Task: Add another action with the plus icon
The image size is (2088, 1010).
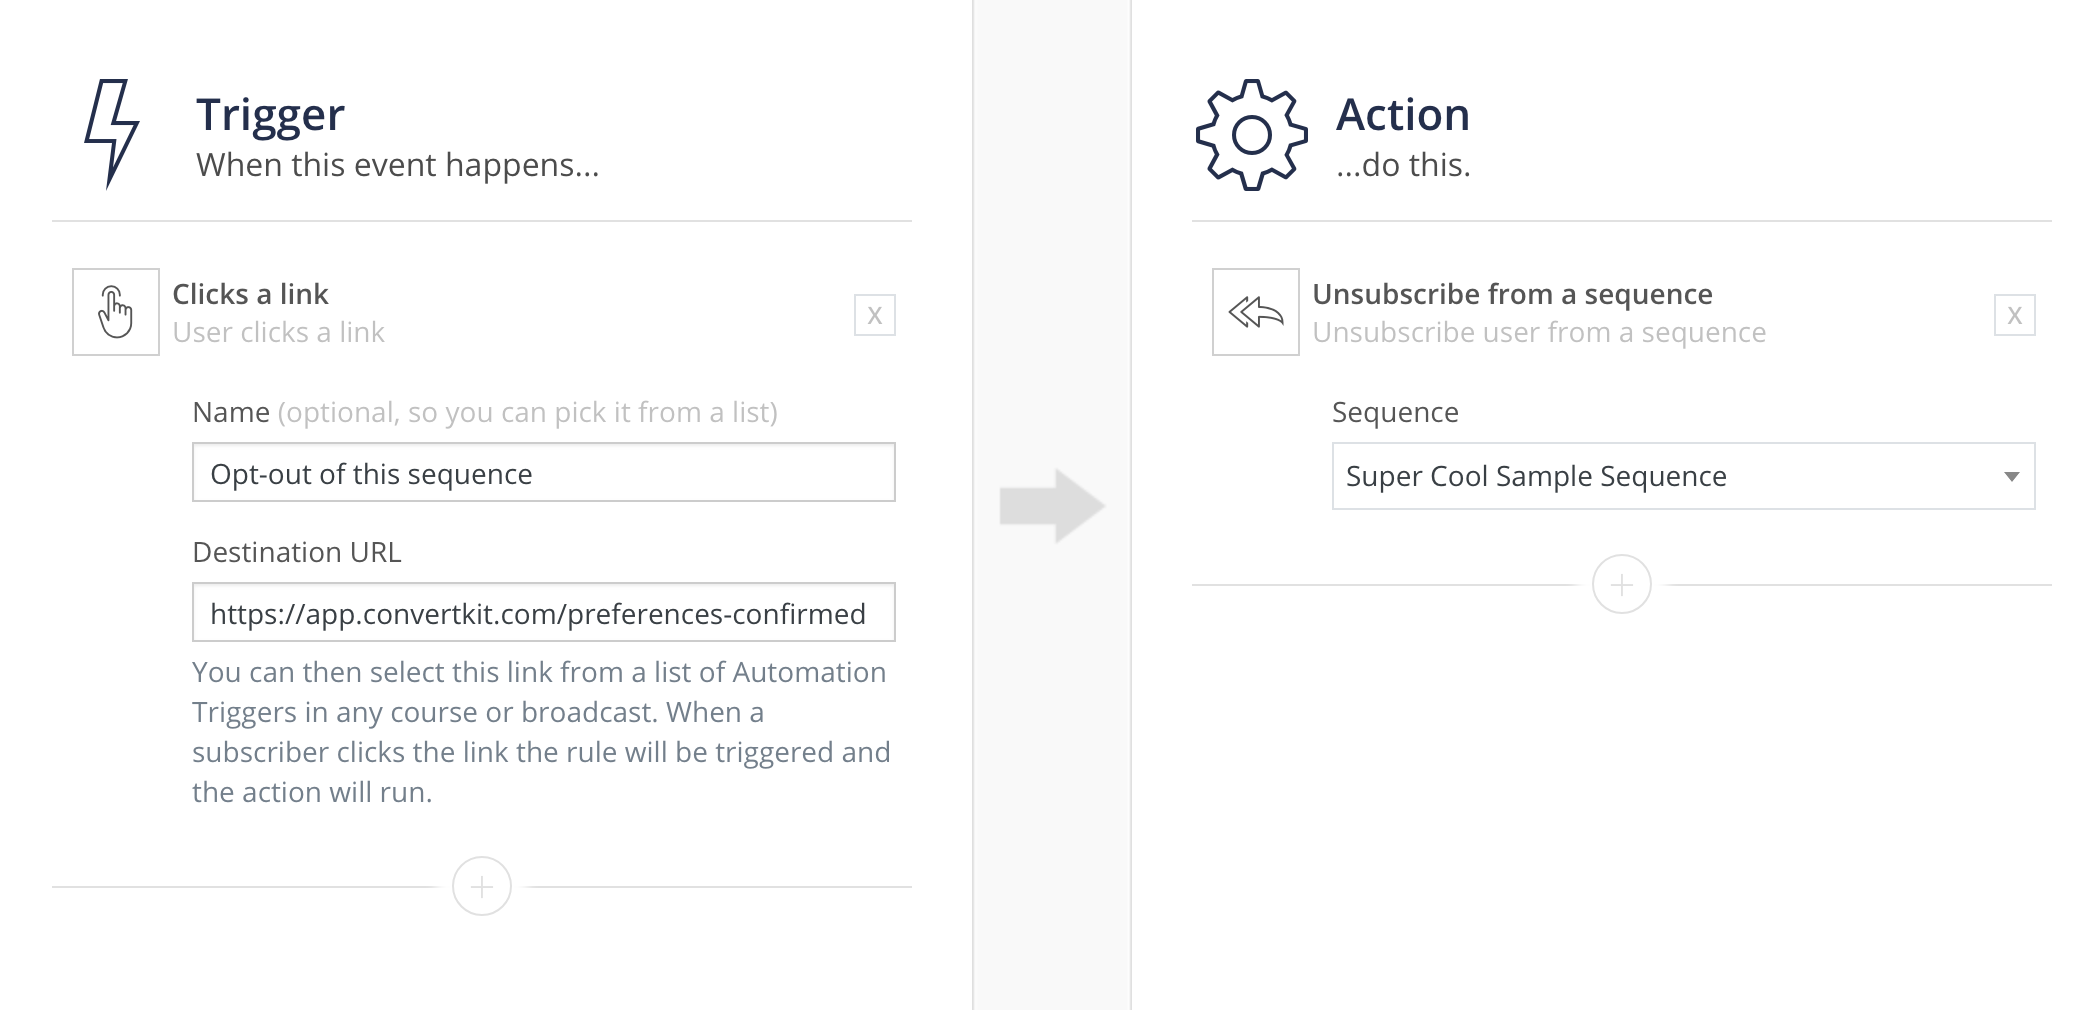Action: (1621, 585)
